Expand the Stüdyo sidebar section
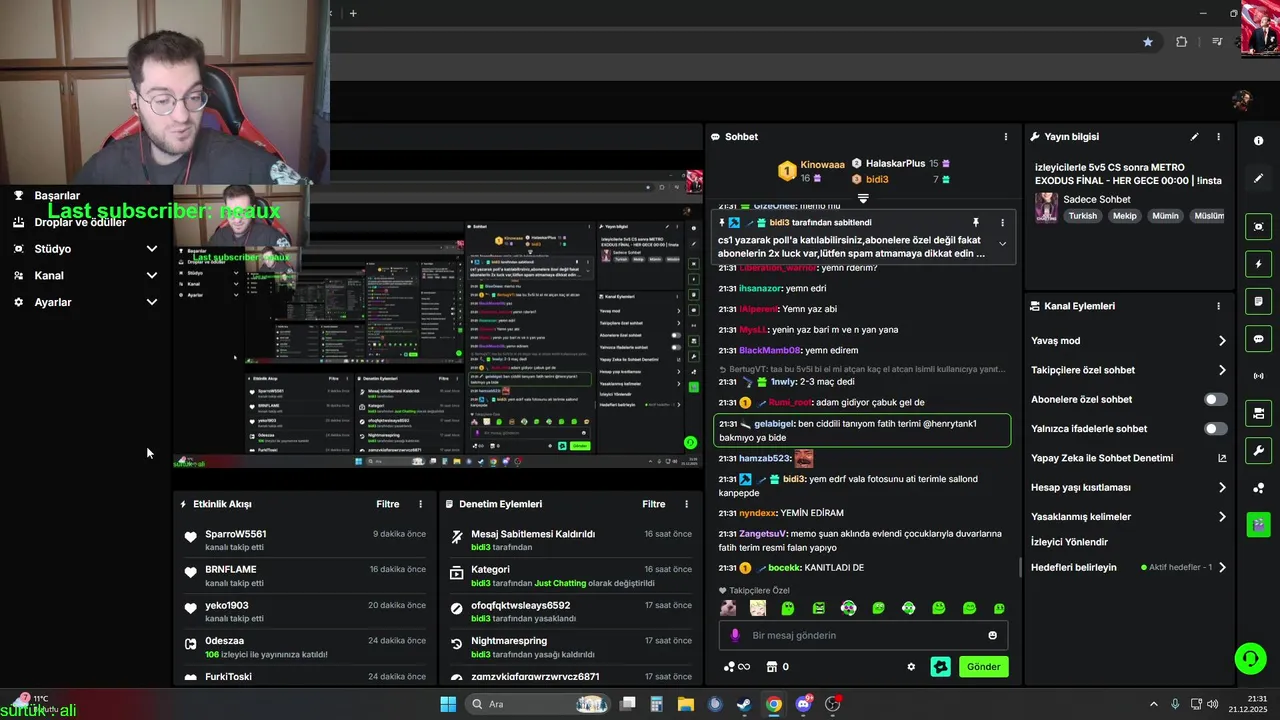 pos(152,249)
